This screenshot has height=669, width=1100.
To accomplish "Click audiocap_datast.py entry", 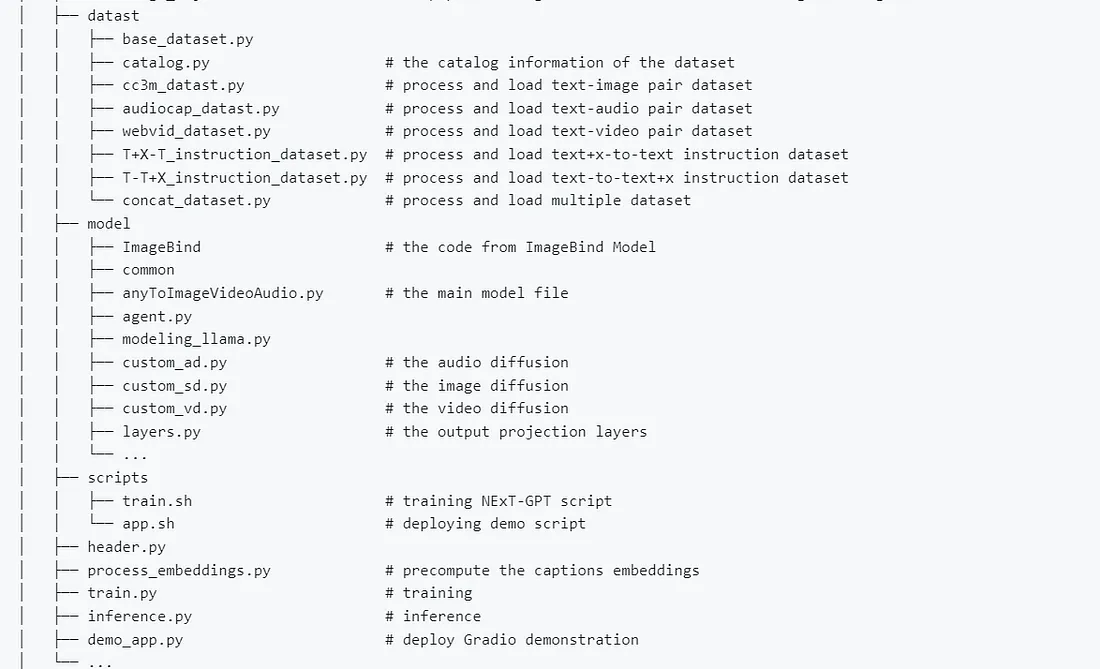I will (201, 109).
